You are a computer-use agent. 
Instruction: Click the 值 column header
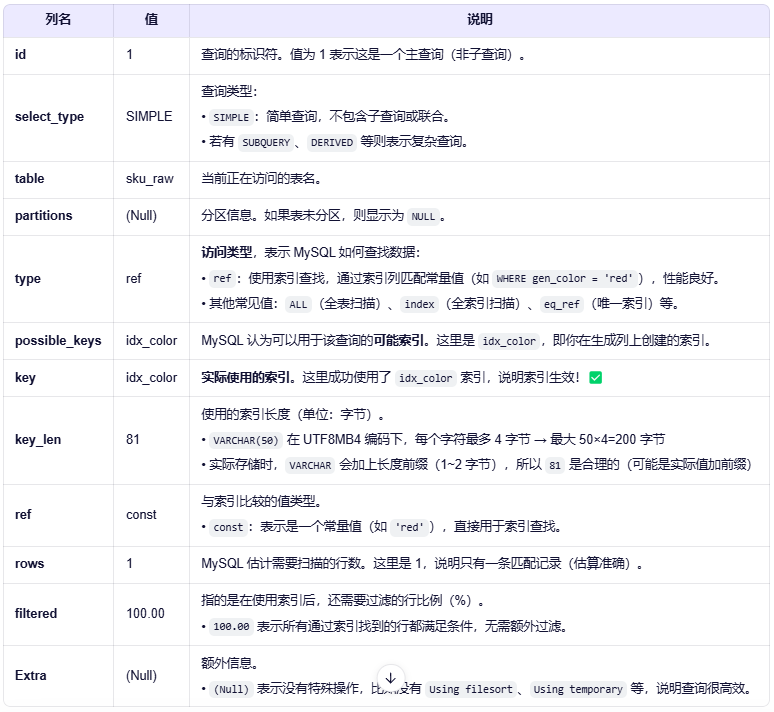point(151,19)
